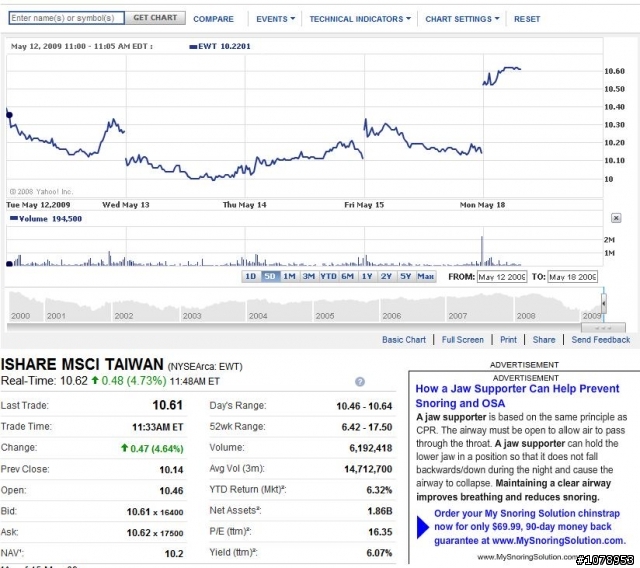Click the Avg Vol value 14,712,700

[x=368, y=469]
